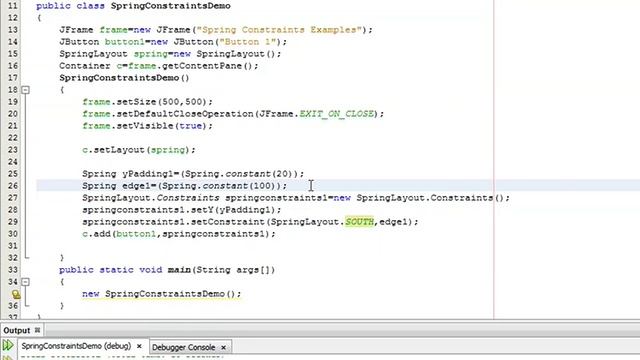The width and height of the screenshot is (640, 360).
Task: Click springconstraints1.setY(yPadding1) on line 28
Action: click(x=182, y=210)
